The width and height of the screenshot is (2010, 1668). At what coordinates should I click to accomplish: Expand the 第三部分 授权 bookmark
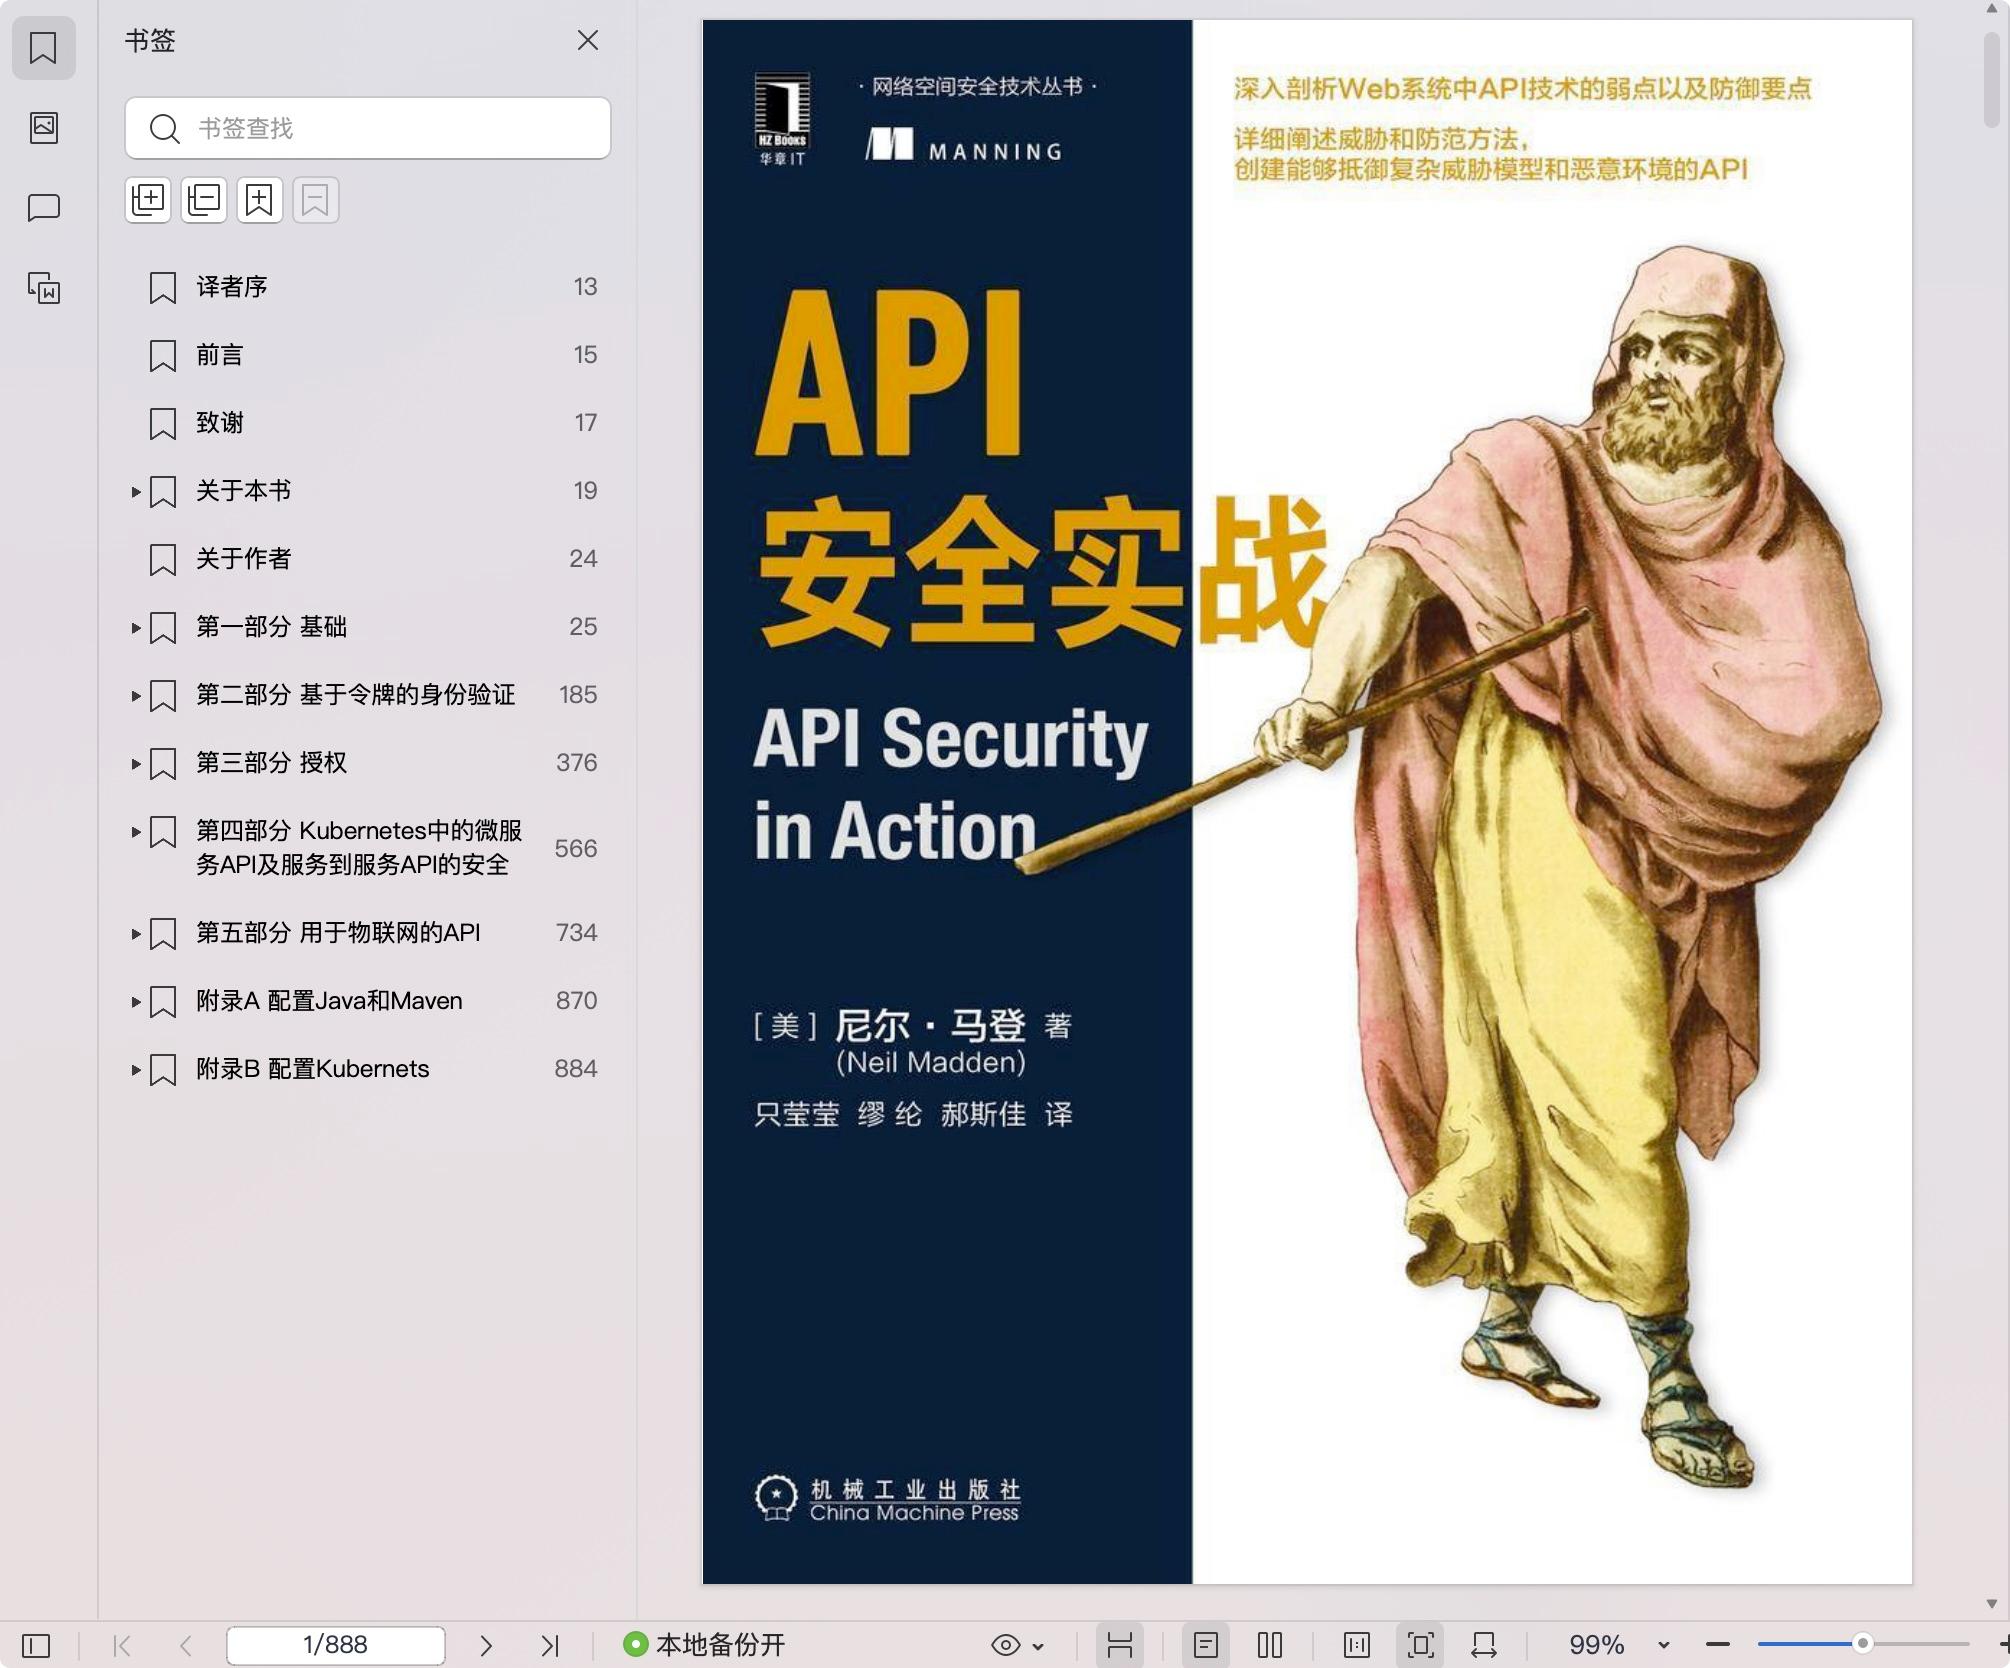[136, 764]
